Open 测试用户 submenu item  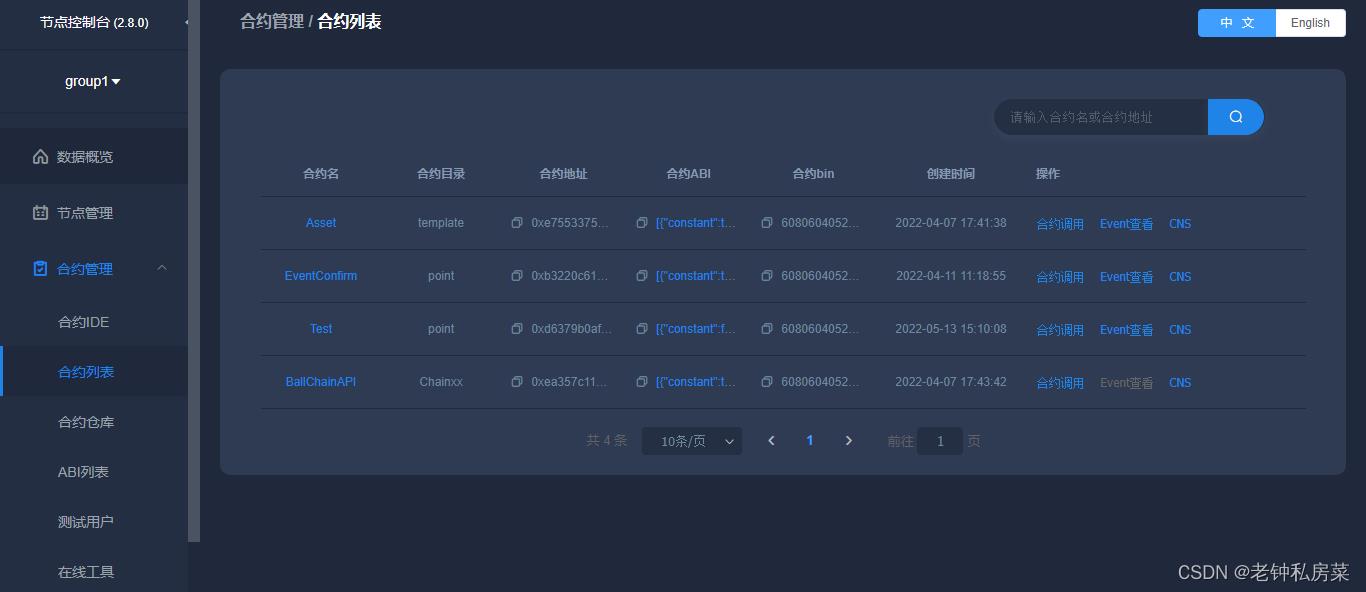[x=94, y=522]
